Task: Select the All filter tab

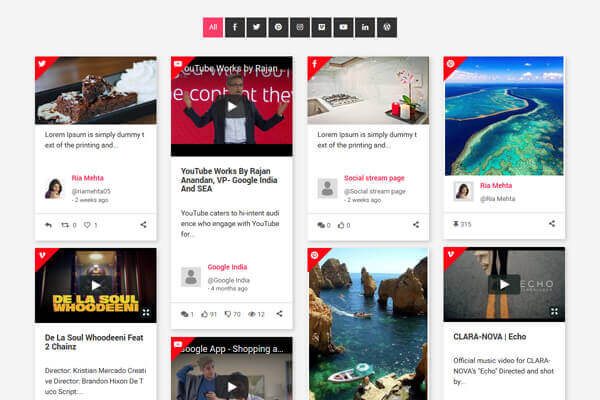Action: [213, 27]
